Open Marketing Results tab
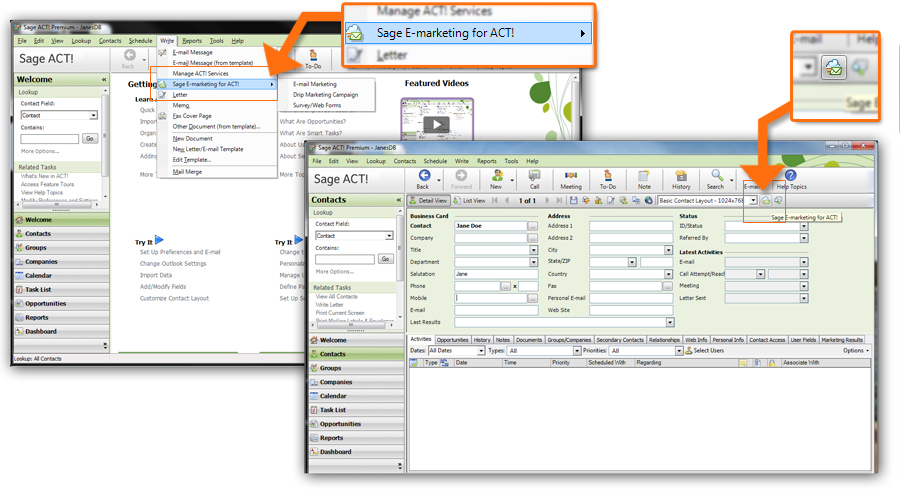 841,340
